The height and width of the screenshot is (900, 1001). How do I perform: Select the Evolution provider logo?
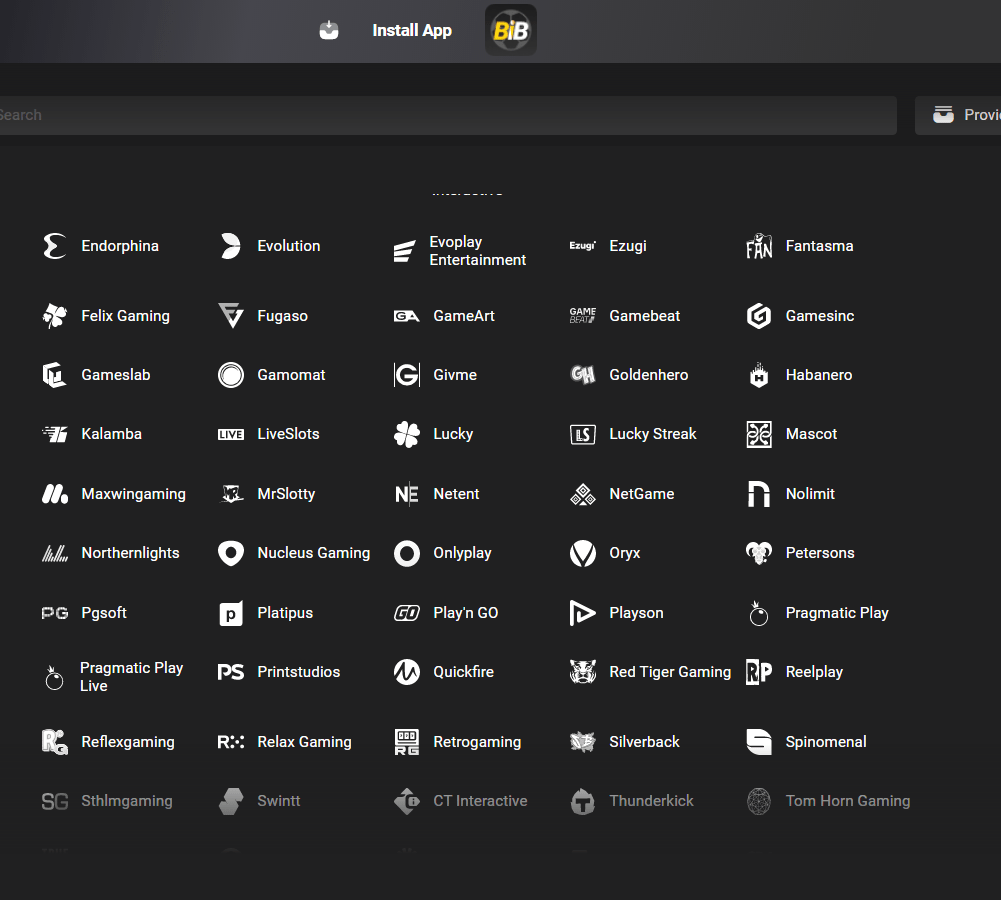[230, 246]
